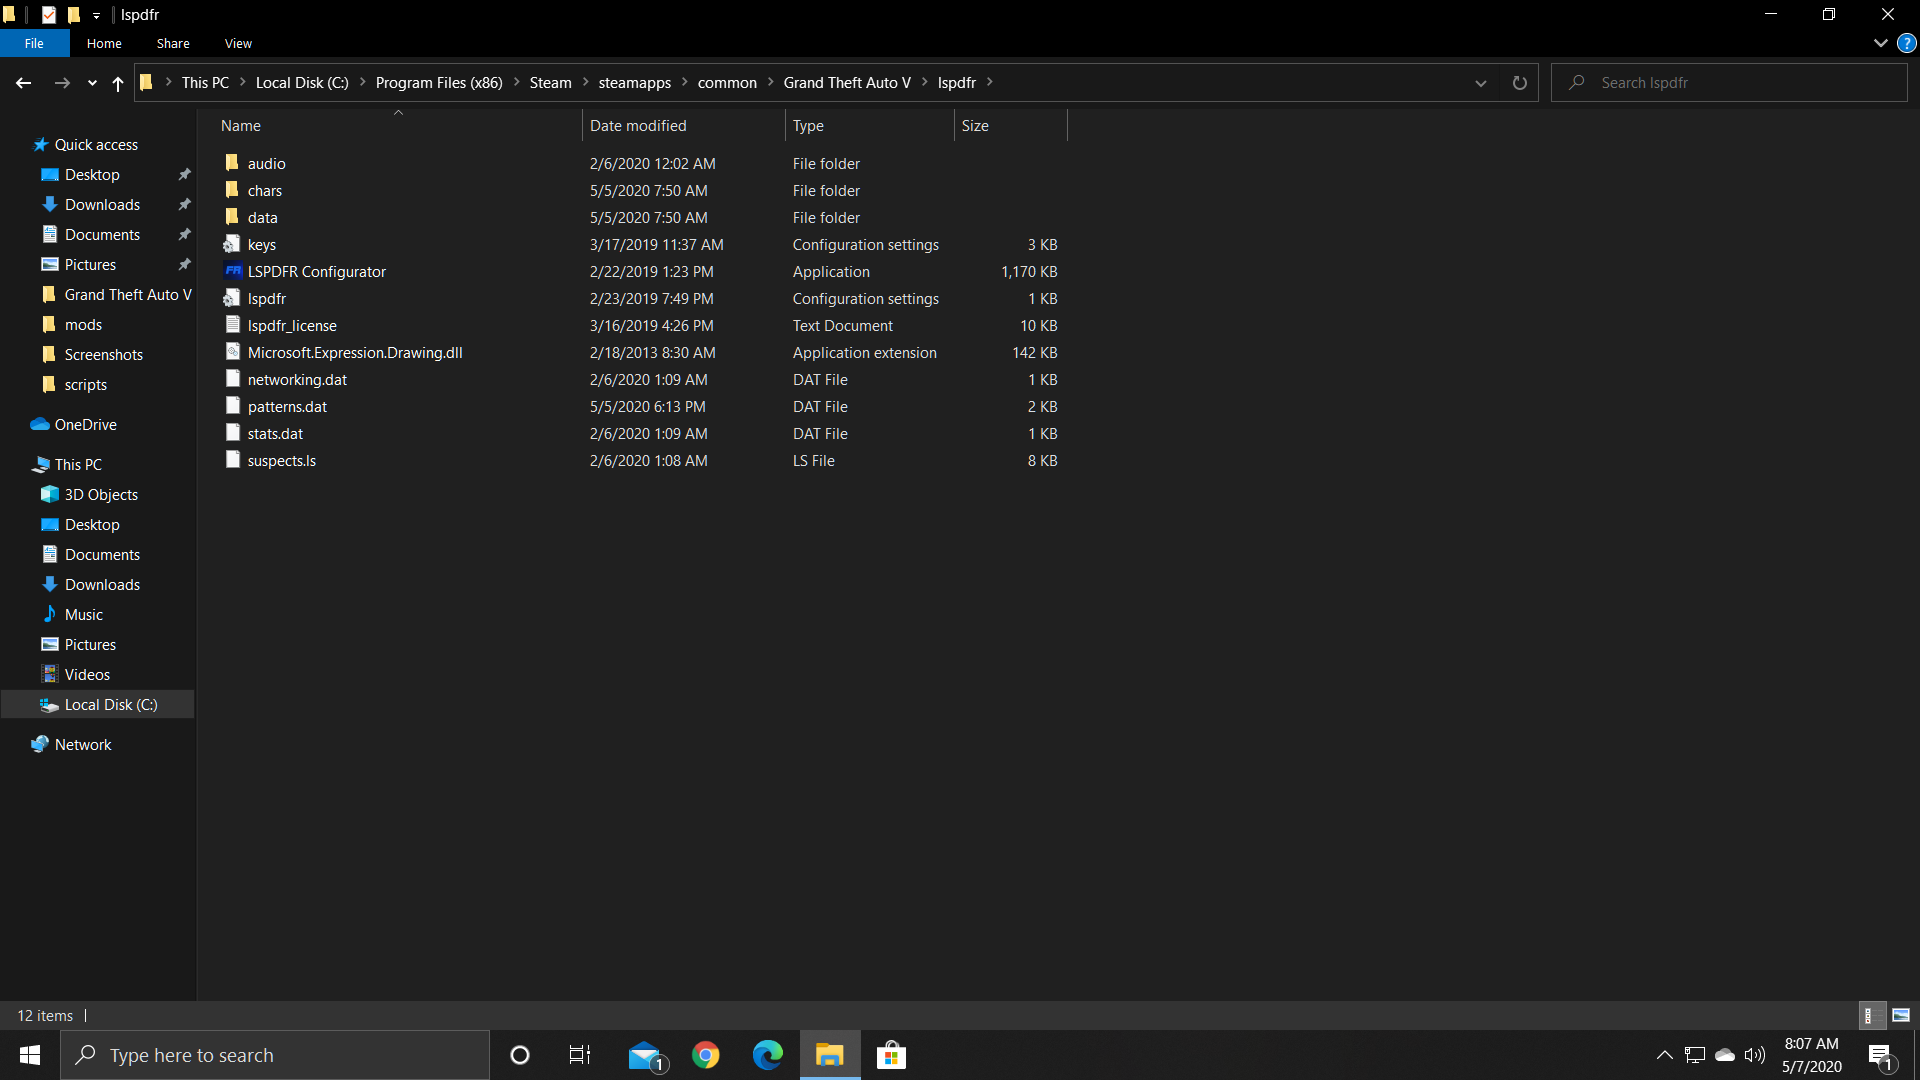
Task: Navigate to Grand Theft Auto V breadcrumb
Action: point(846,83)
